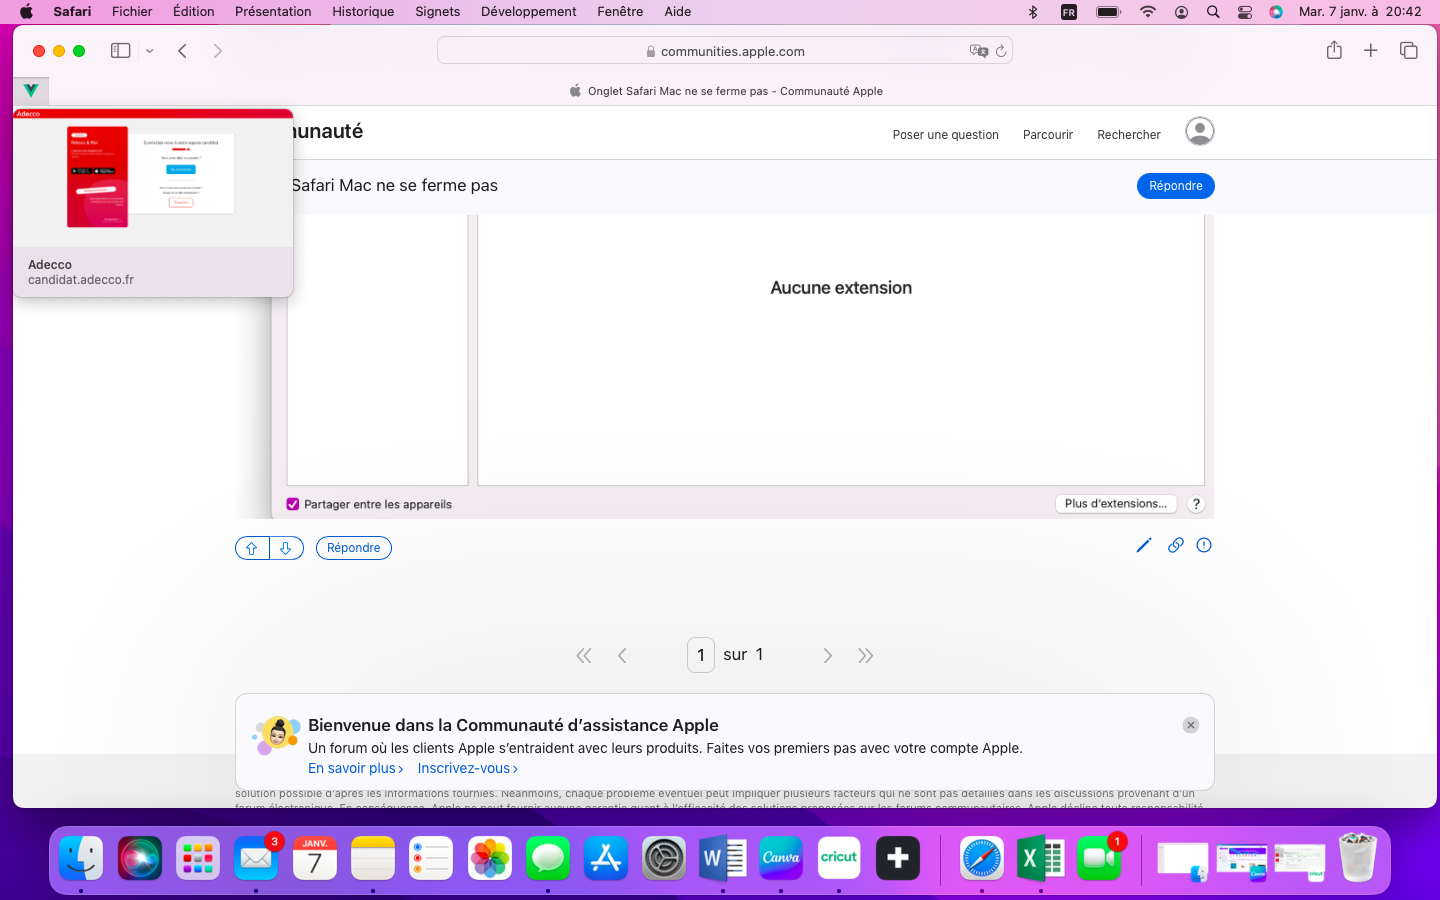The height and width of the screenshot is (900, 1440).
Task: Open the Historique menu
Action: coord(363,12)
